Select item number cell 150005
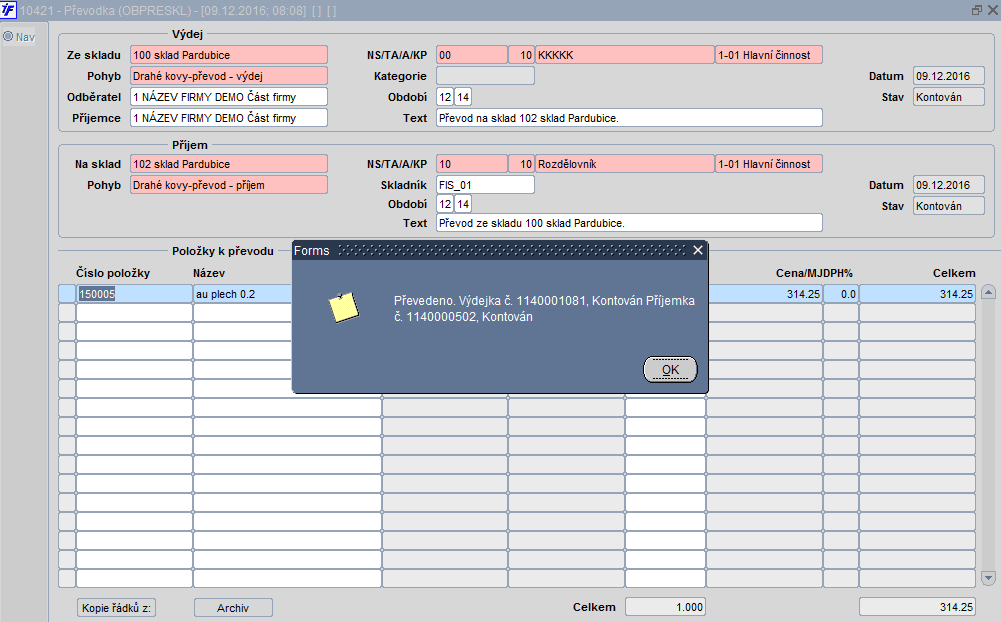 click(134, 294)
